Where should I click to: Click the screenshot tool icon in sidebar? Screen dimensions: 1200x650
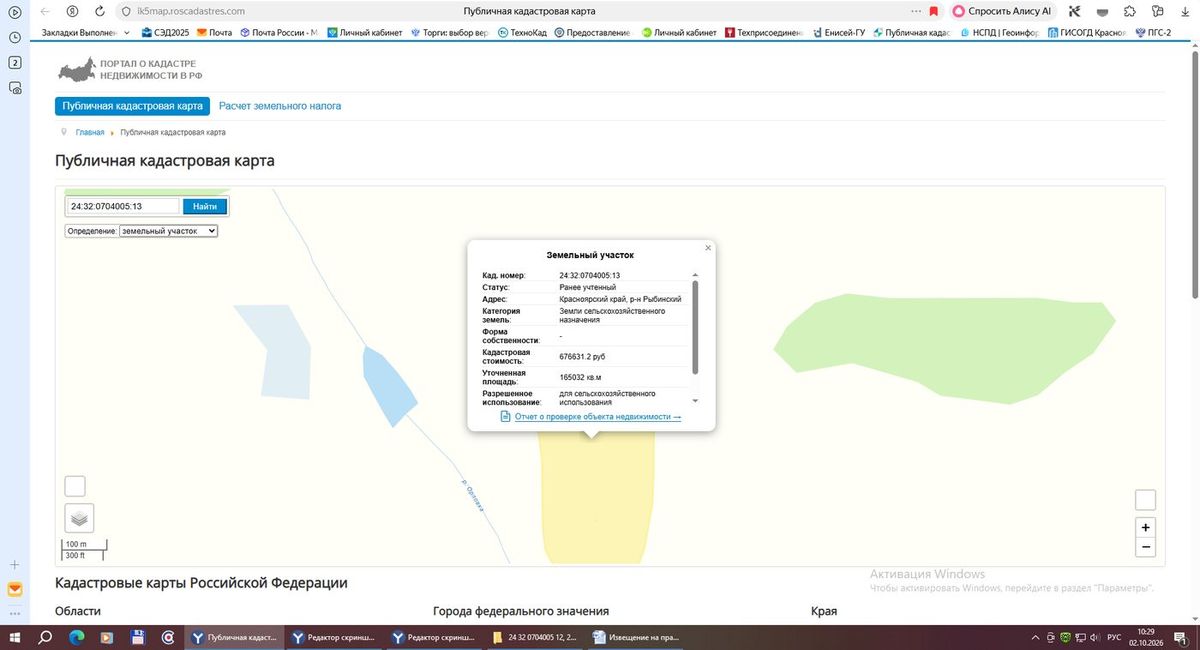(15, 88)
